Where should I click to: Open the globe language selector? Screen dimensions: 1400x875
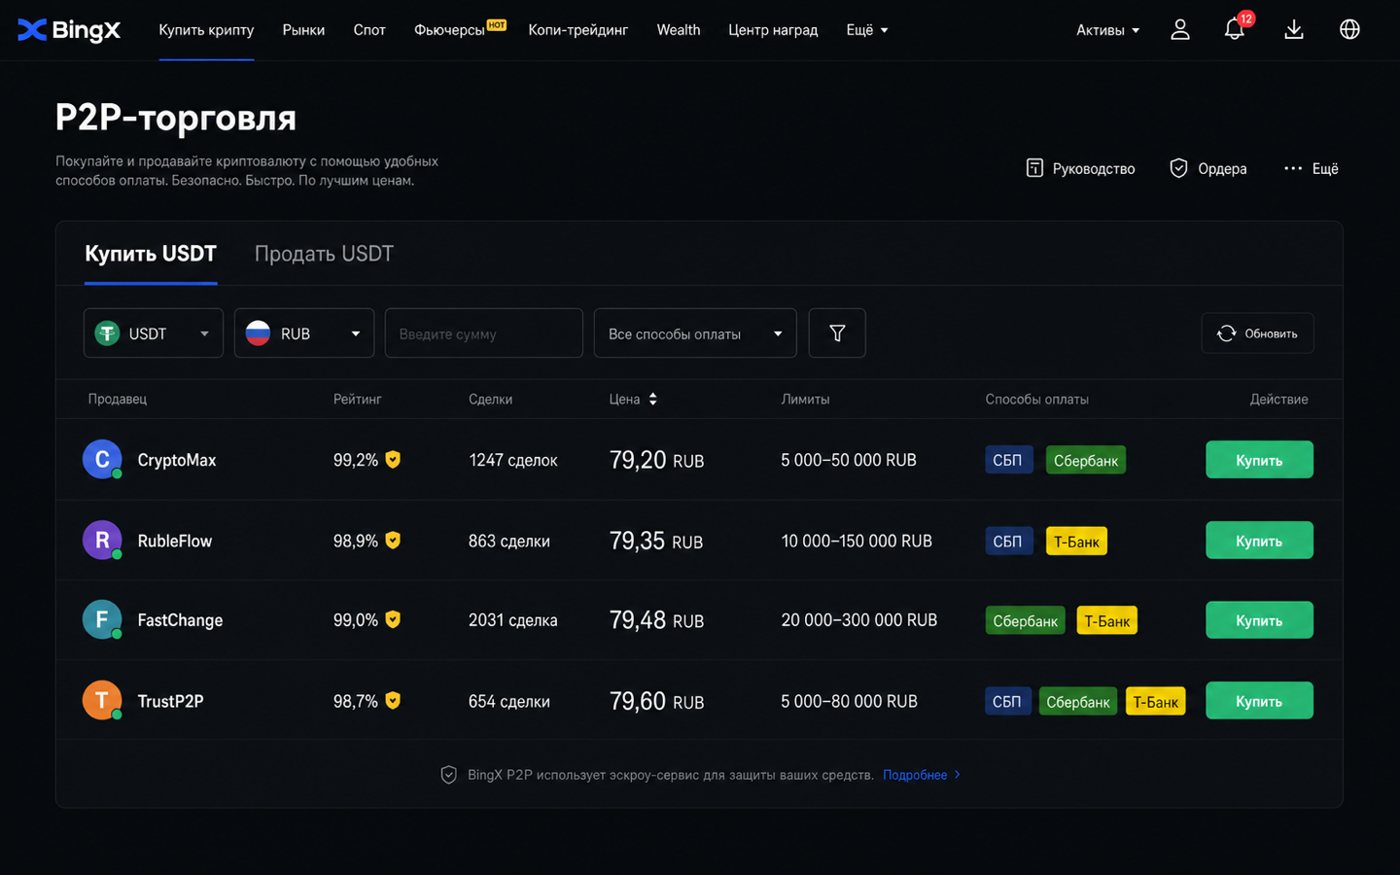click(x=1350, y=30)
